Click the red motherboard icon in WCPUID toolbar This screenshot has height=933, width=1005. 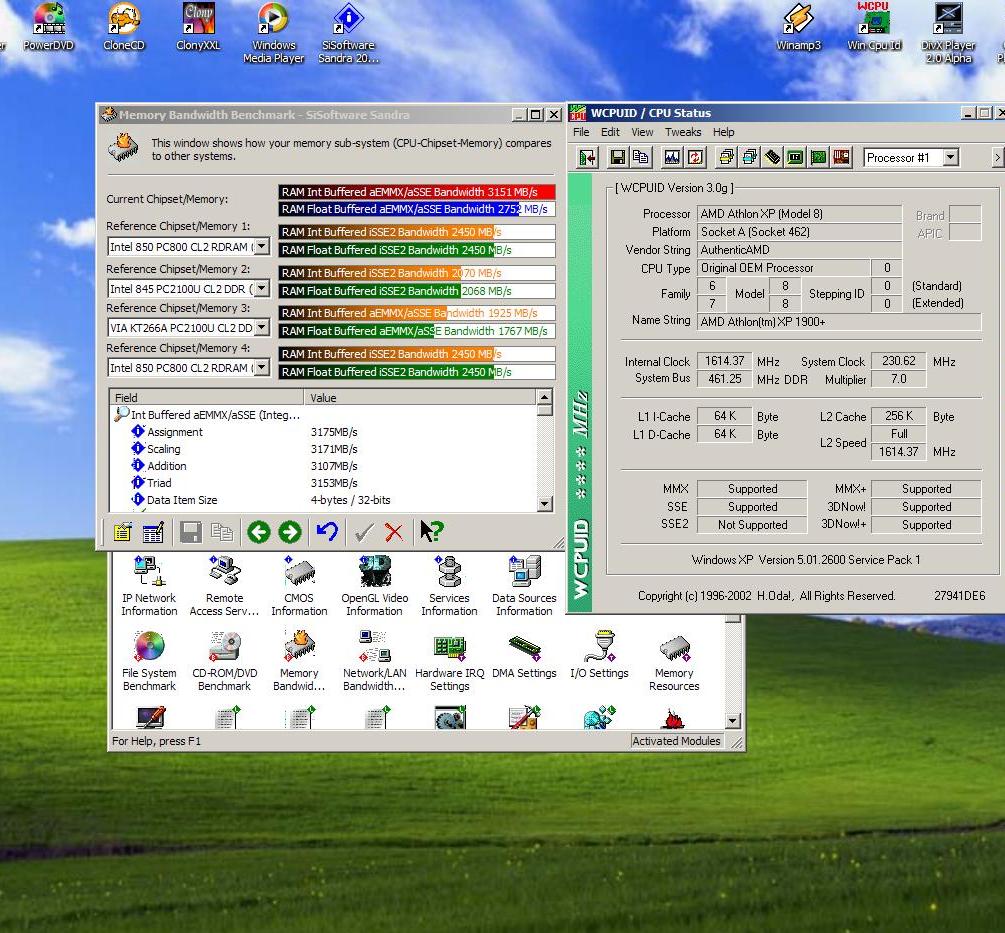coord(842,157)
